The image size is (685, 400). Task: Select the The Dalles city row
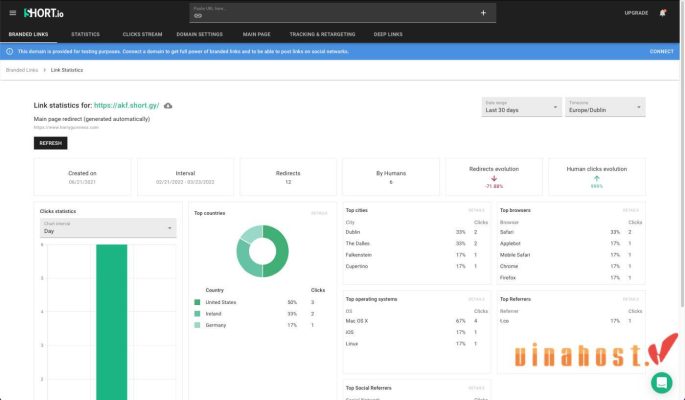click(x=416, y=244)
